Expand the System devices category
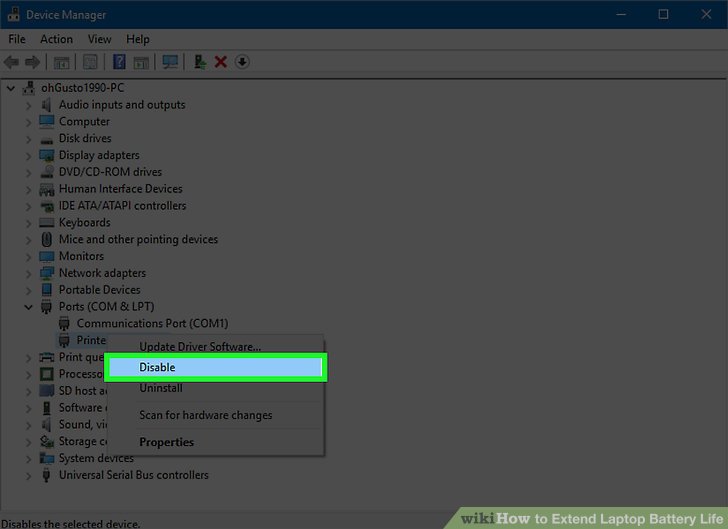Viewport: 728px width, 529px height. (28, 459)
